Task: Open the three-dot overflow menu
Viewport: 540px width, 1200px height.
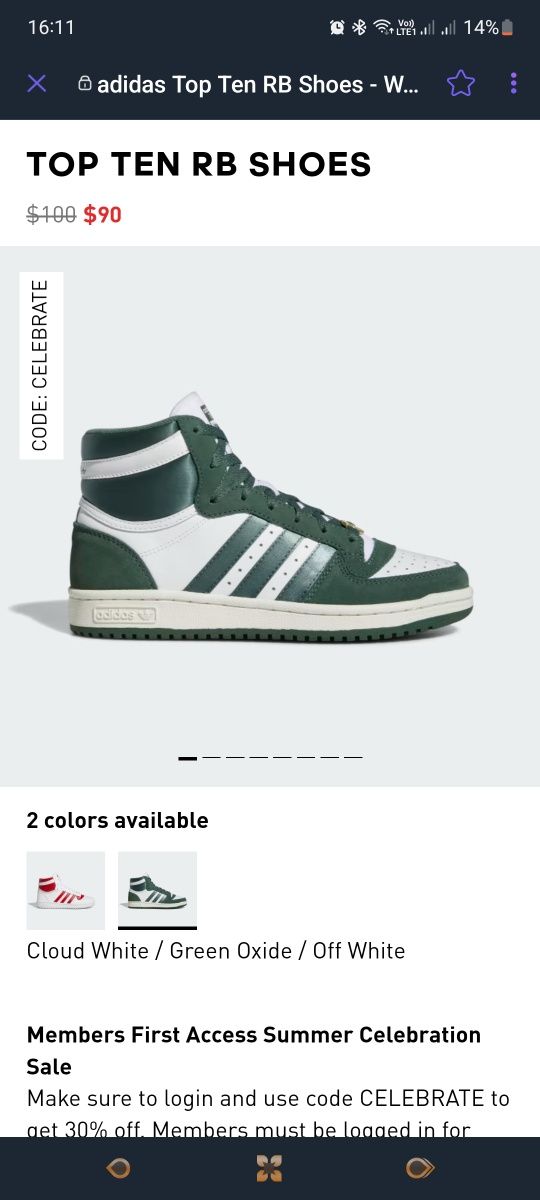Action: 514,83
